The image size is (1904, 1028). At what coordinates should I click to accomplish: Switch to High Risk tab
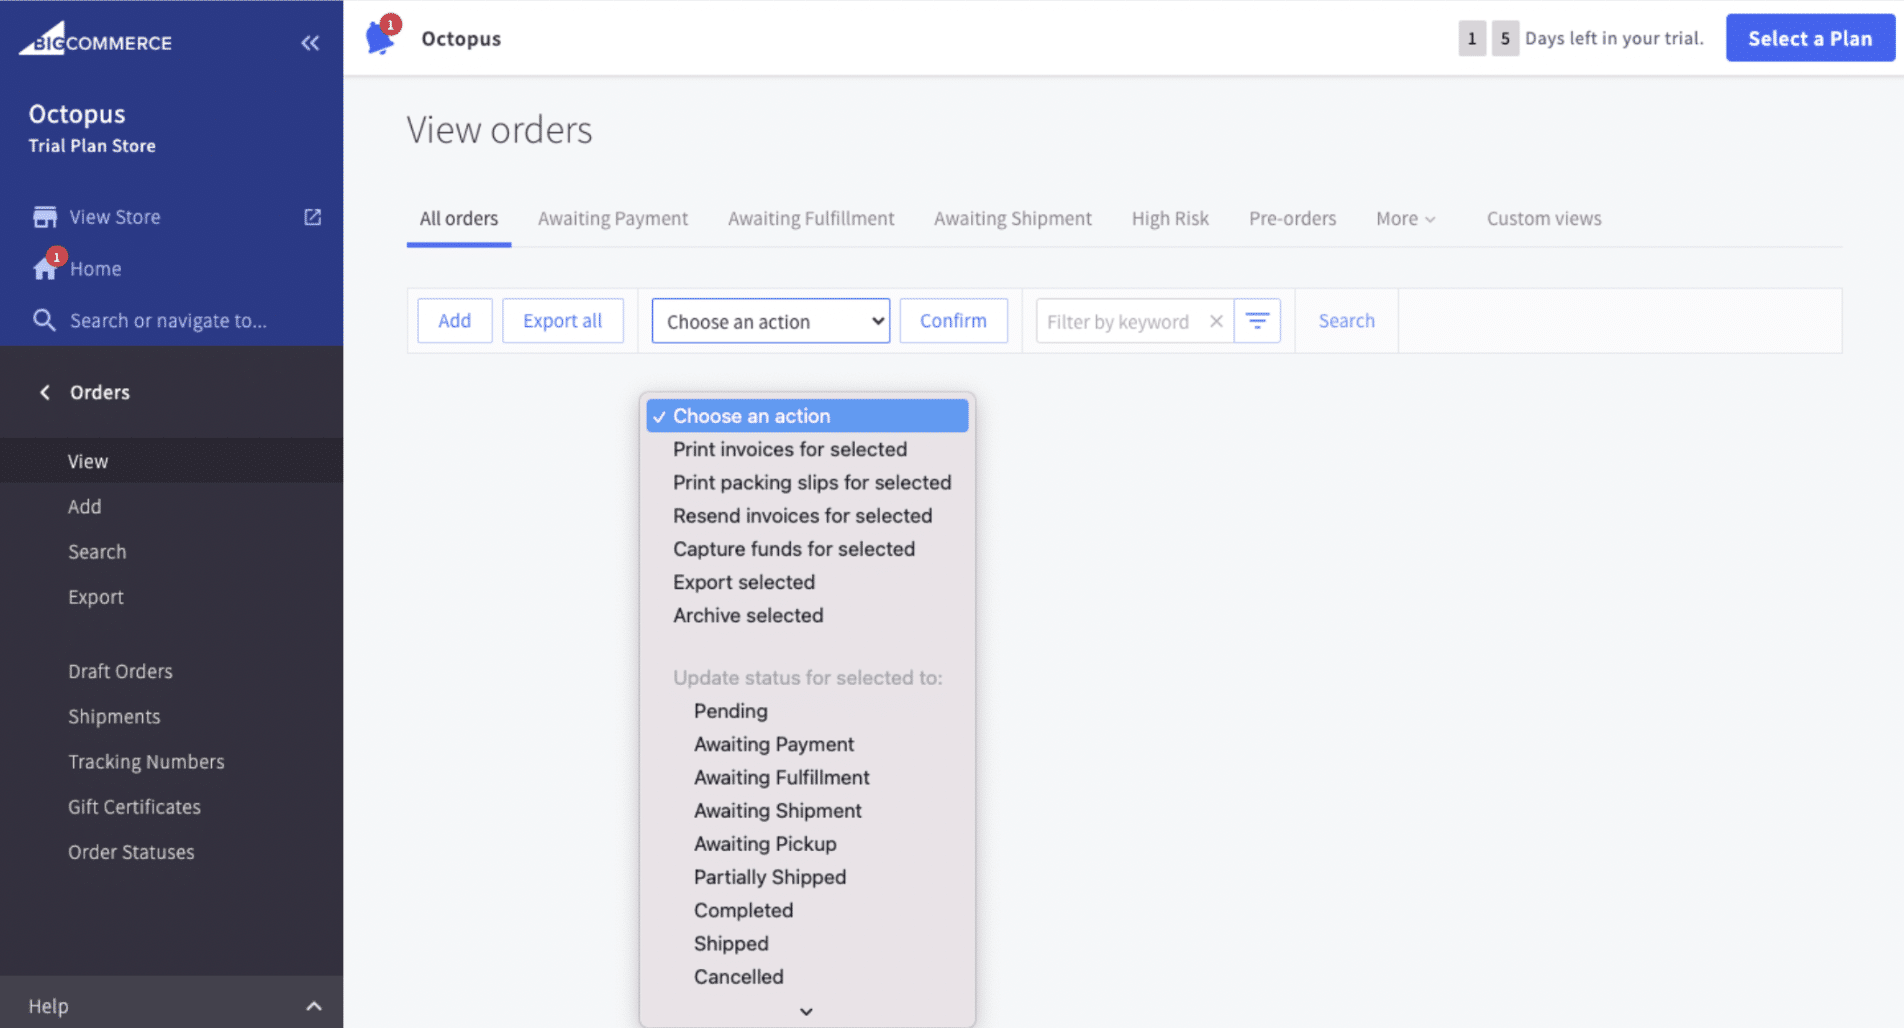(x=1170, y=218)
